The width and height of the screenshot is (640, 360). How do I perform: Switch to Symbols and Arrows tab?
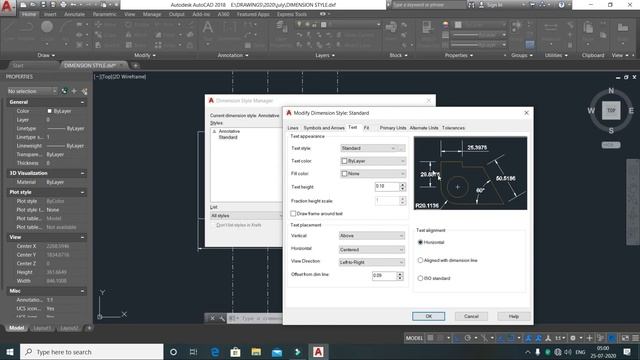tap(324, 128)
